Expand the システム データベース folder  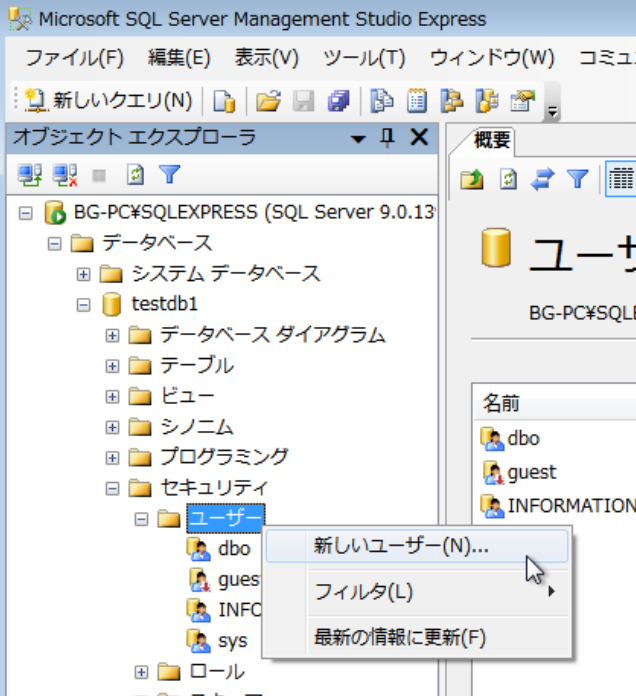tap(83, 274)
